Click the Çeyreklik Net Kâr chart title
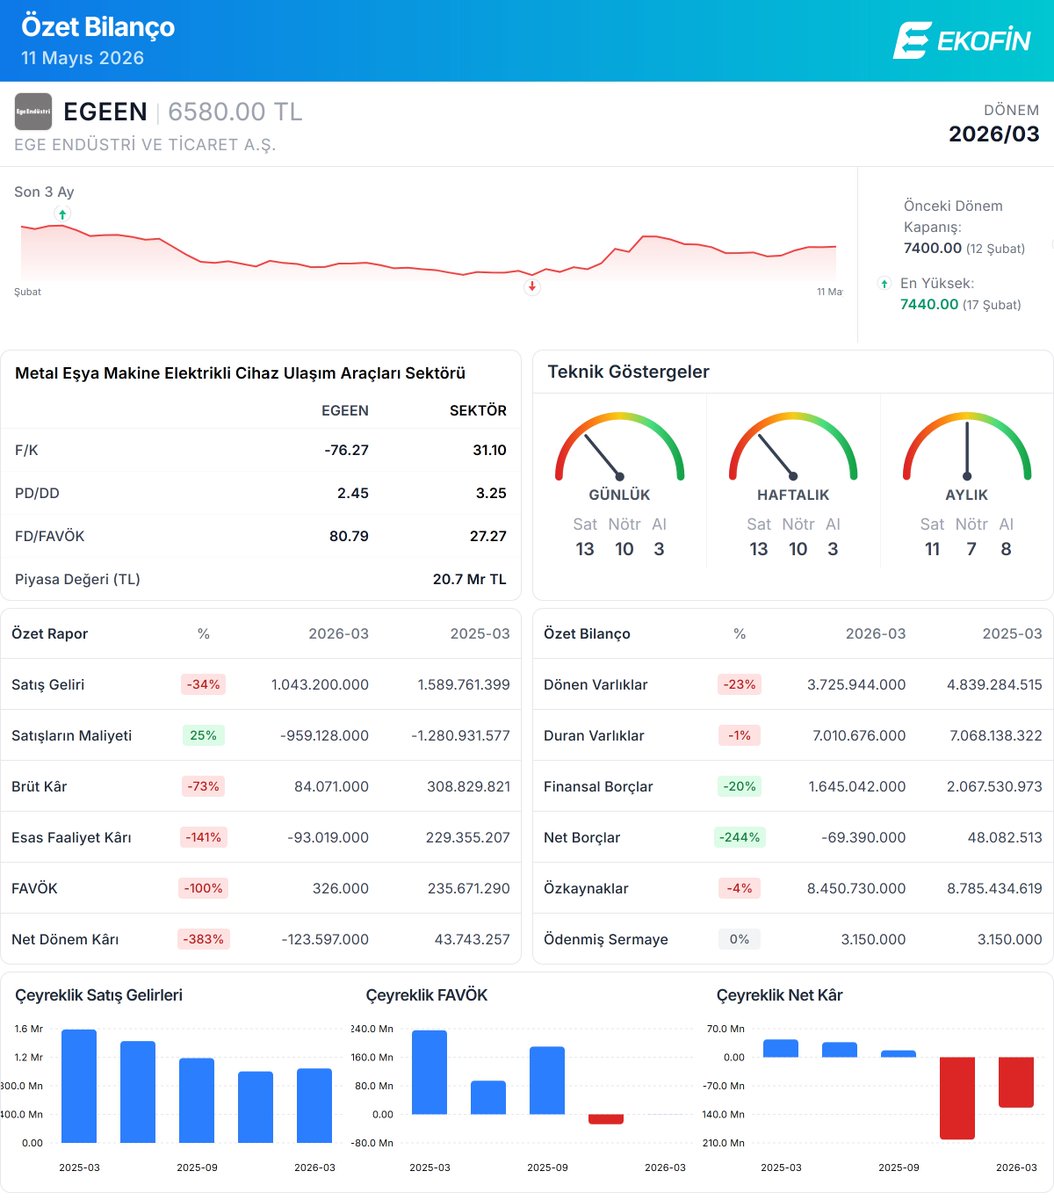 780,995
